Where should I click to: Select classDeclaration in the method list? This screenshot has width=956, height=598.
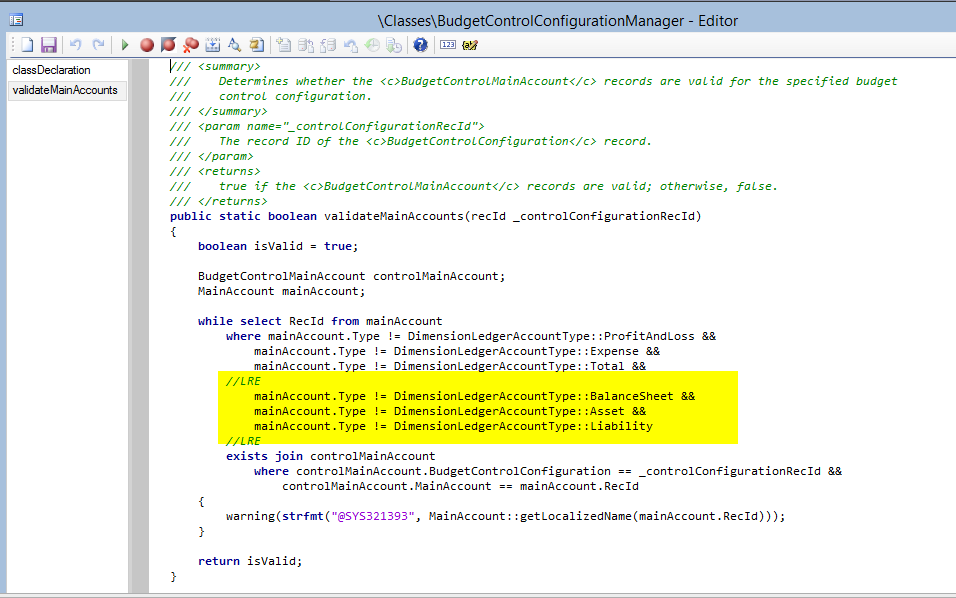(51, 70)
